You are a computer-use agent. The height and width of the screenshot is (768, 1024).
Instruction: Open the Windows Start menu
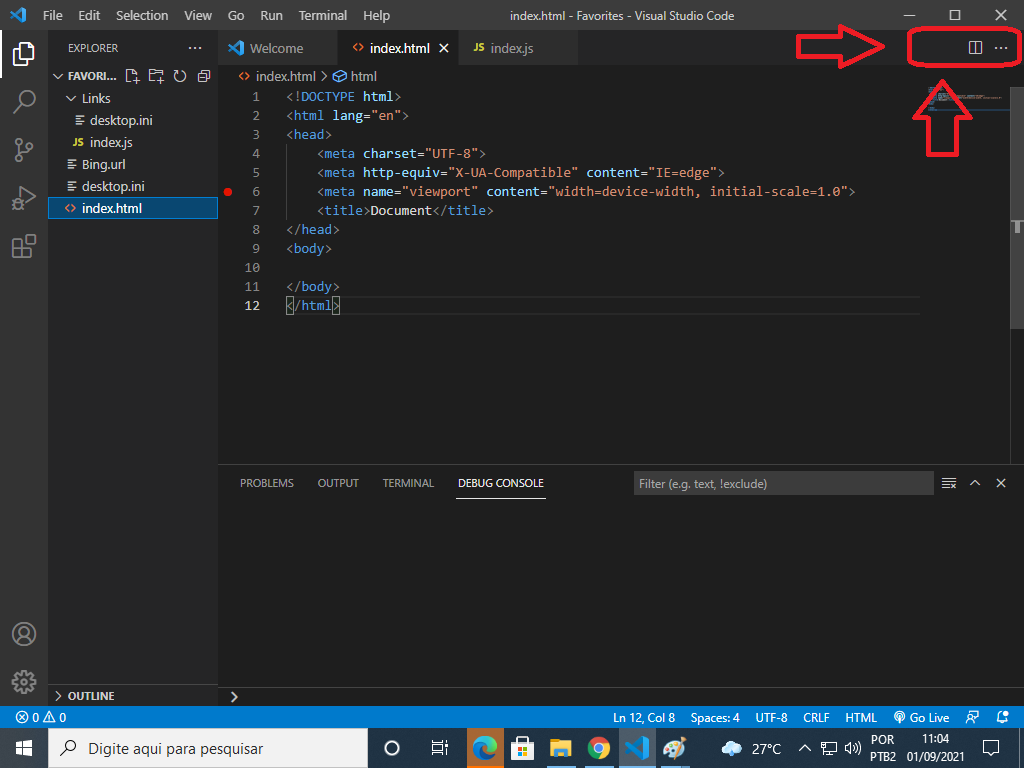[x=24, y=748]
